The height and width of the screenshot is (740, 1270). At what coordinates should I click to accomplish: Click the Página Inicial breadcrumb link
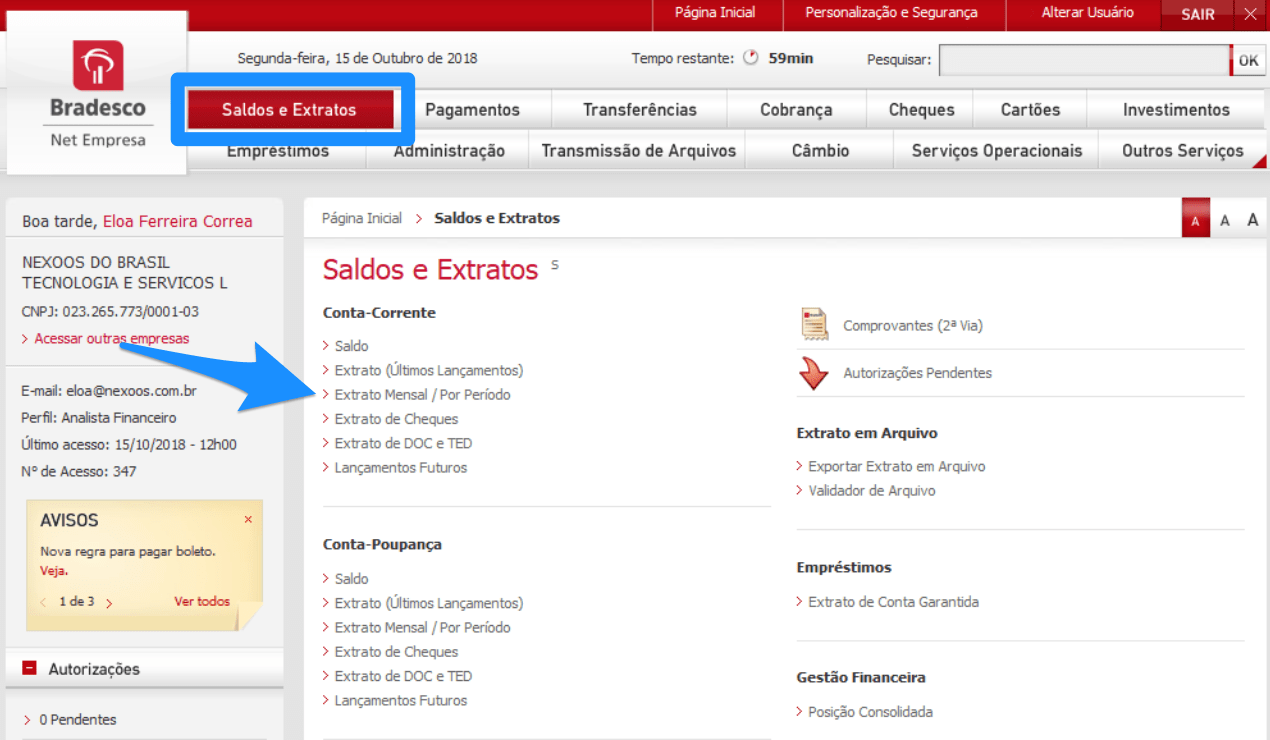point(362,218)
